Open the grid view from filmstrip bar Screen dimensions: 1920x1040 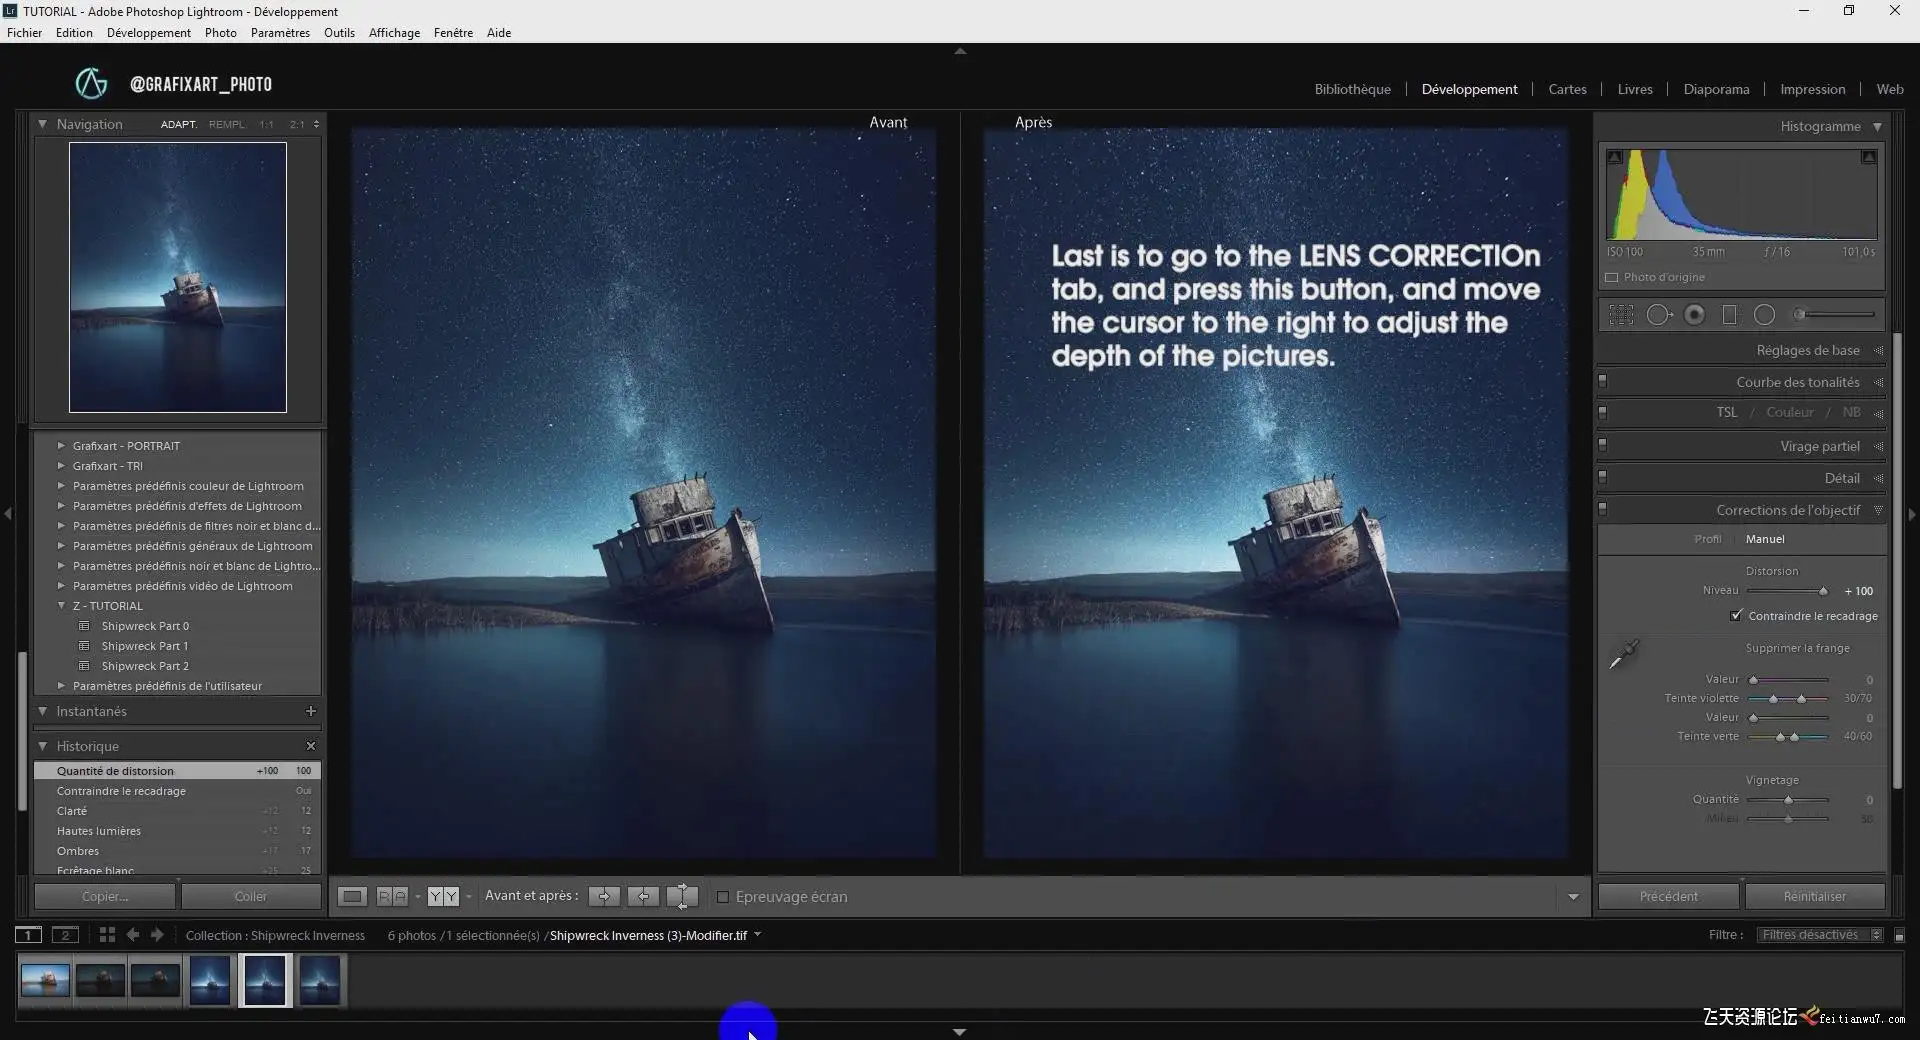pyautogui.click(x=107, y=935)
